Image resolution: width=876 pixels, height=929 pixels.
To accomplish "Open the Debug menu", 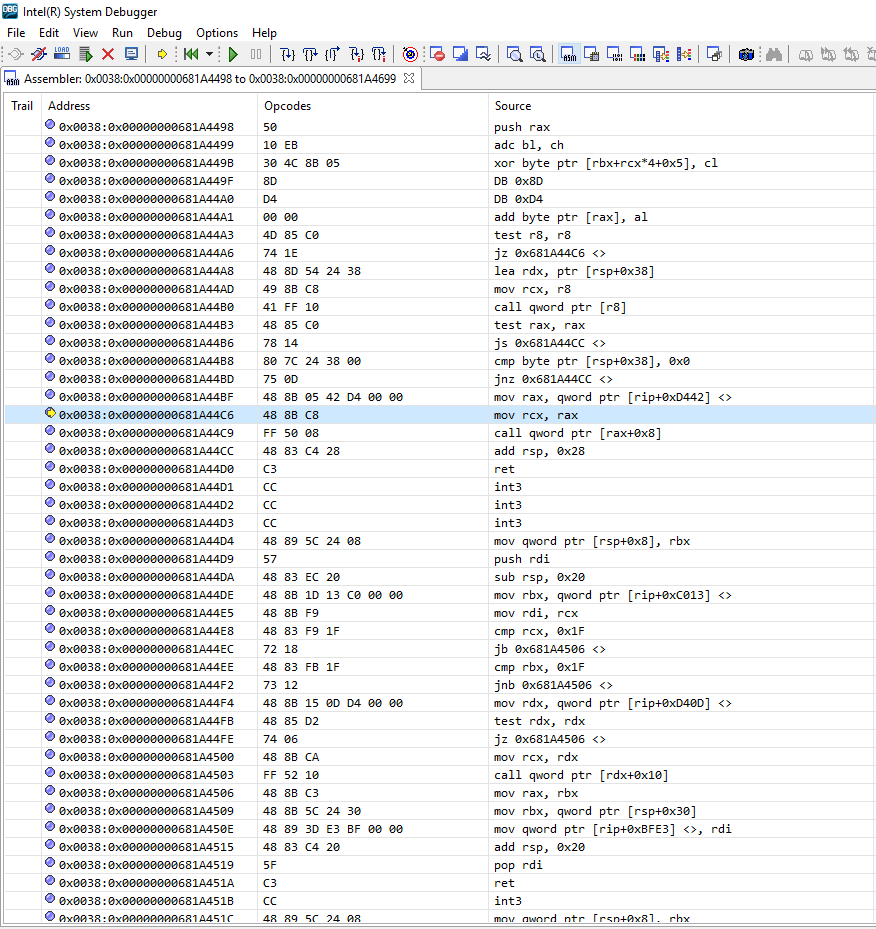I will click(x=164, y=33).
